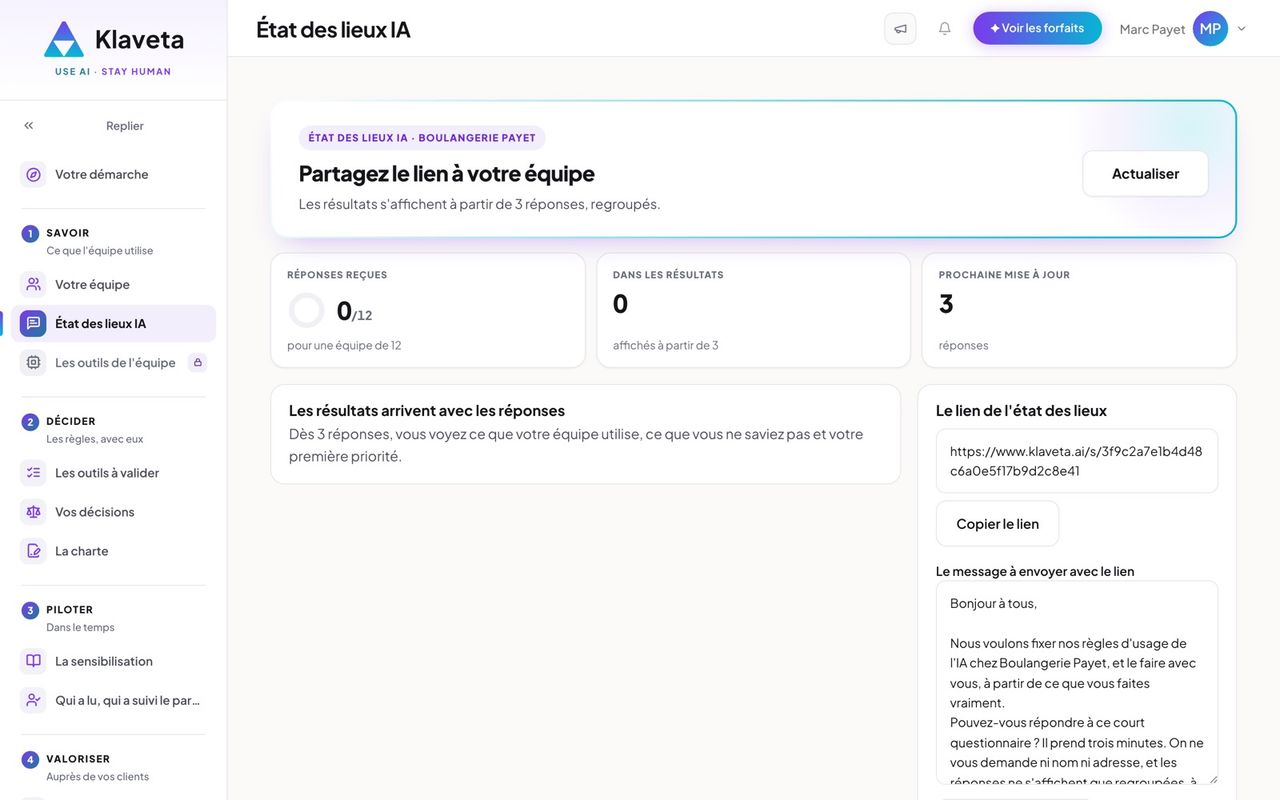Click the affichés à partir de 3 text
The height and width of the screenshot is (800, 1280).
[x=665, y=345]
